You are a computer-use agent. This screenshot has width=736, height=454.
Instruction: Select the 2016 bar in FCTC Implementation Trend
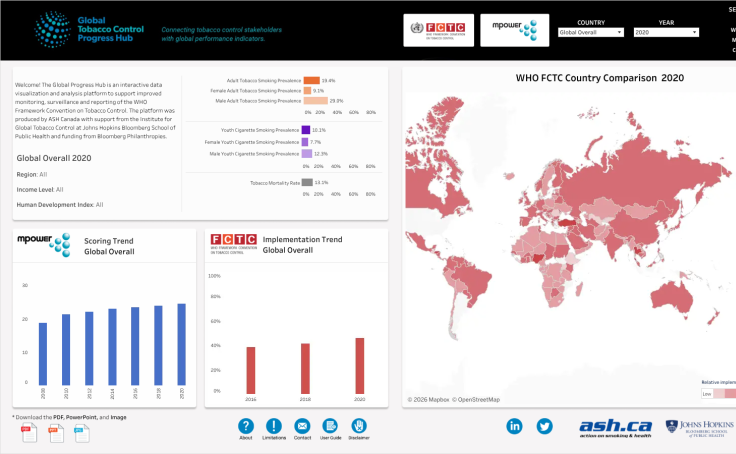[x=251, y=370]
